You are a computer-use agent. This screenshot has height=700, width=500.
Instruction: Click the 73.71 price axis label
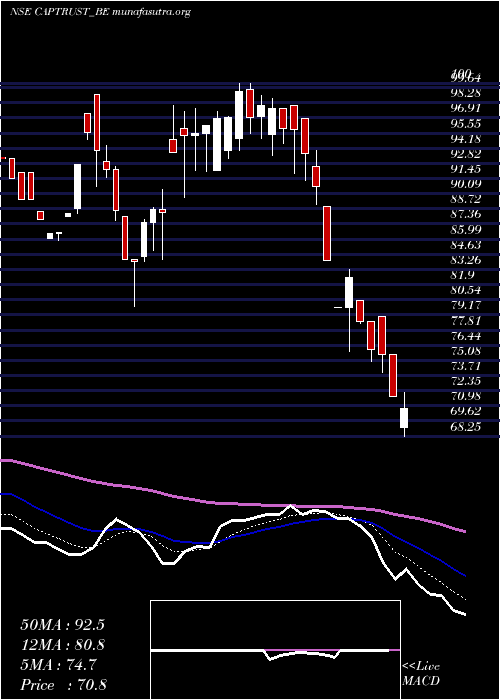pos(466,366)
